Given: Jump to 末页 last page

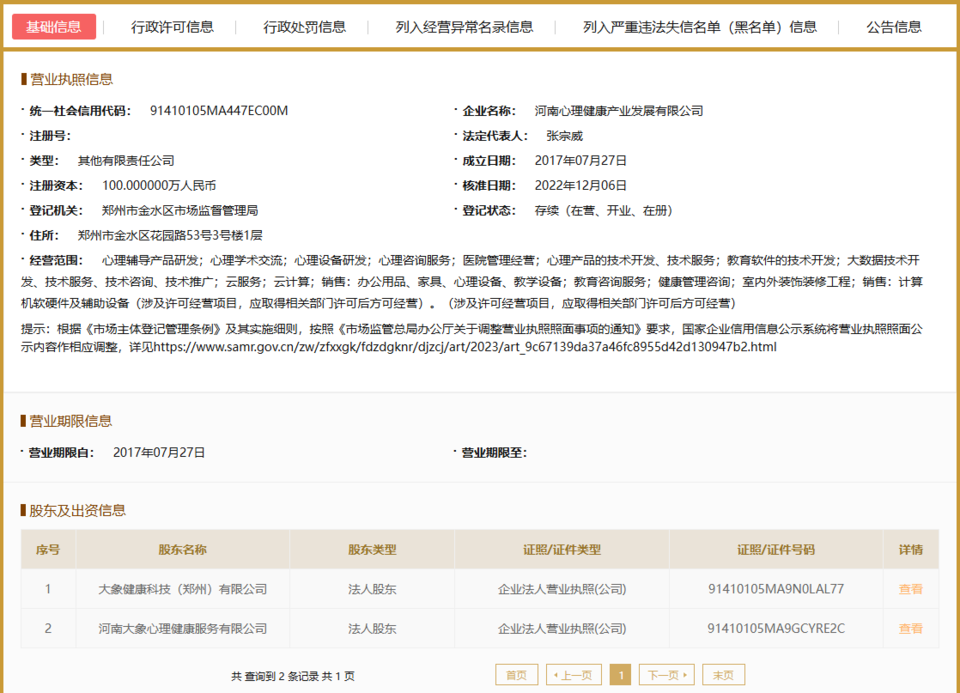Looking at the screenshot, I should click(x=723, y=675).
